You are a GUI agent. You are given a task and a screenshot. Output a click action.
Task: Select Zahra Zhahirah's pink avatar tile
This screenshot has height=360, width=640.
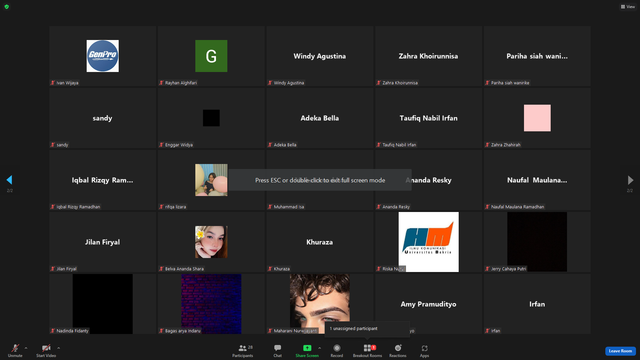(x=537, y=118)
